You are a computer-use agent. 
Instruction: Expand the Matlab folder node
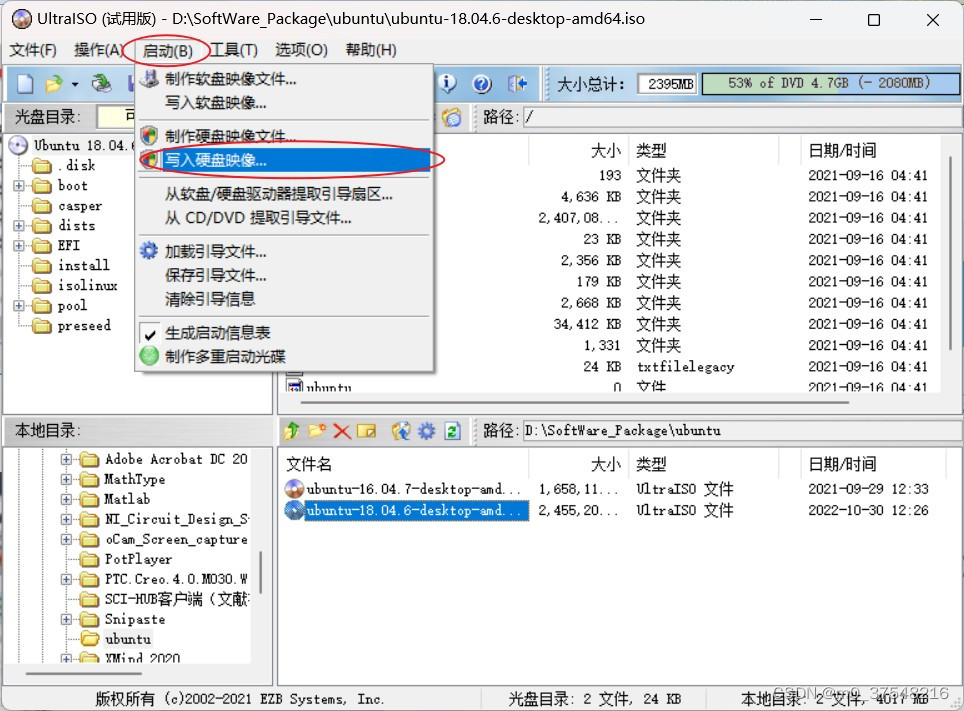66,499
